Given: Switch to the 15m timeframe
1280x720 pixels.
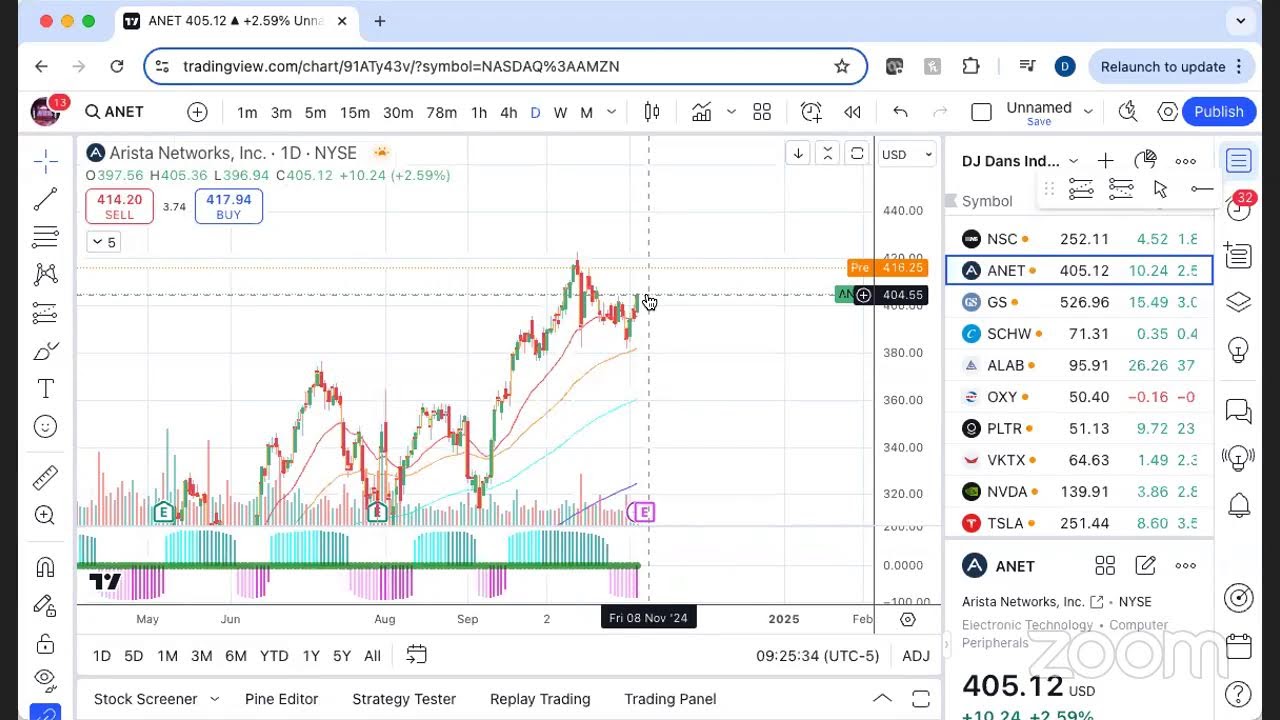Looking at the screenshot, I should coord(355,112).
